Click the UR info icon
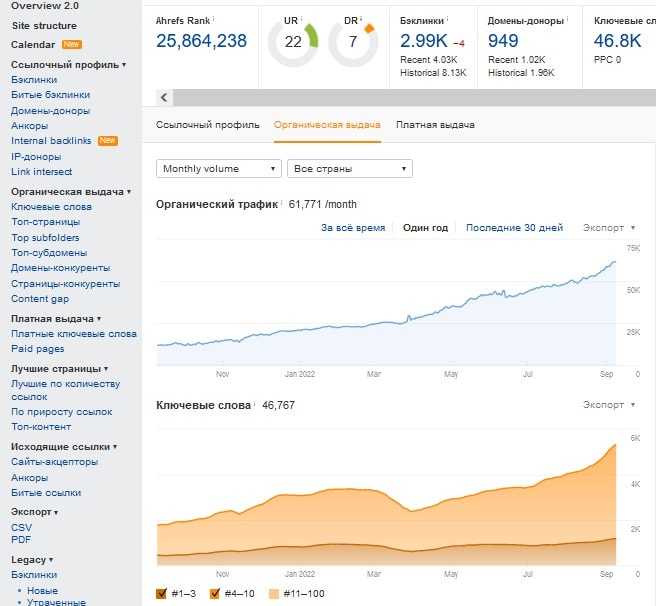Viewport: 656px width, 606px height. click(x=301, y=18)
